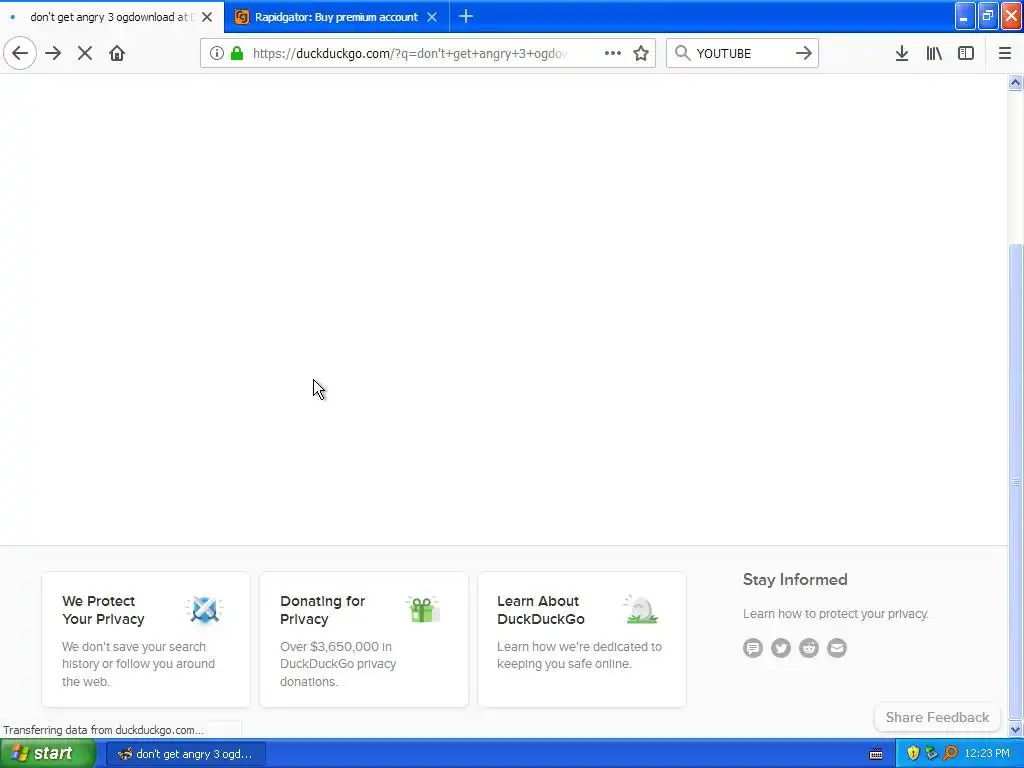1024x768 pixels.
Task: Click the on-screen keyboard tray icon
Action: coord(876,754)
